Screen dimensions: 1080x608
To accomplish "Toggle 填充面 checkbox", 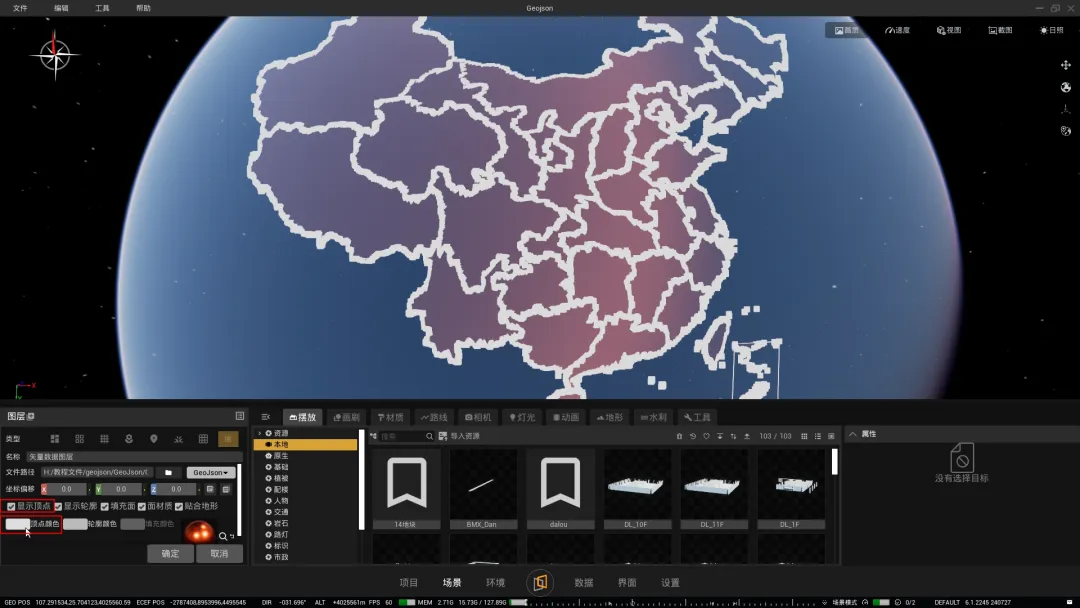I will click(105, 506).
